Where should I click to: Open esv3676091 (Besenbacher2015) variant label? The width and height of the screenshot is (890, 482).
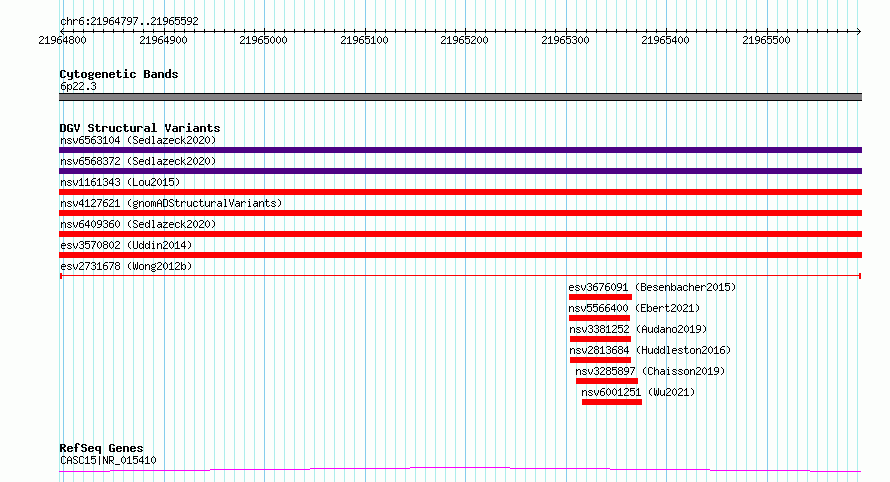[x=652, y=287]
